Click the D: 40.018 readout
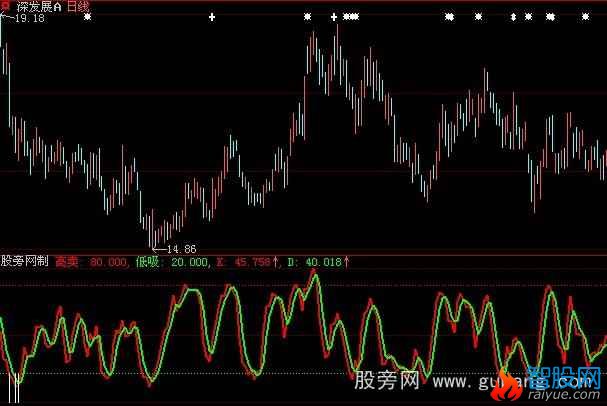Image resolution: width=607 pixels, height=406 pixels. (x=318, y=262)
